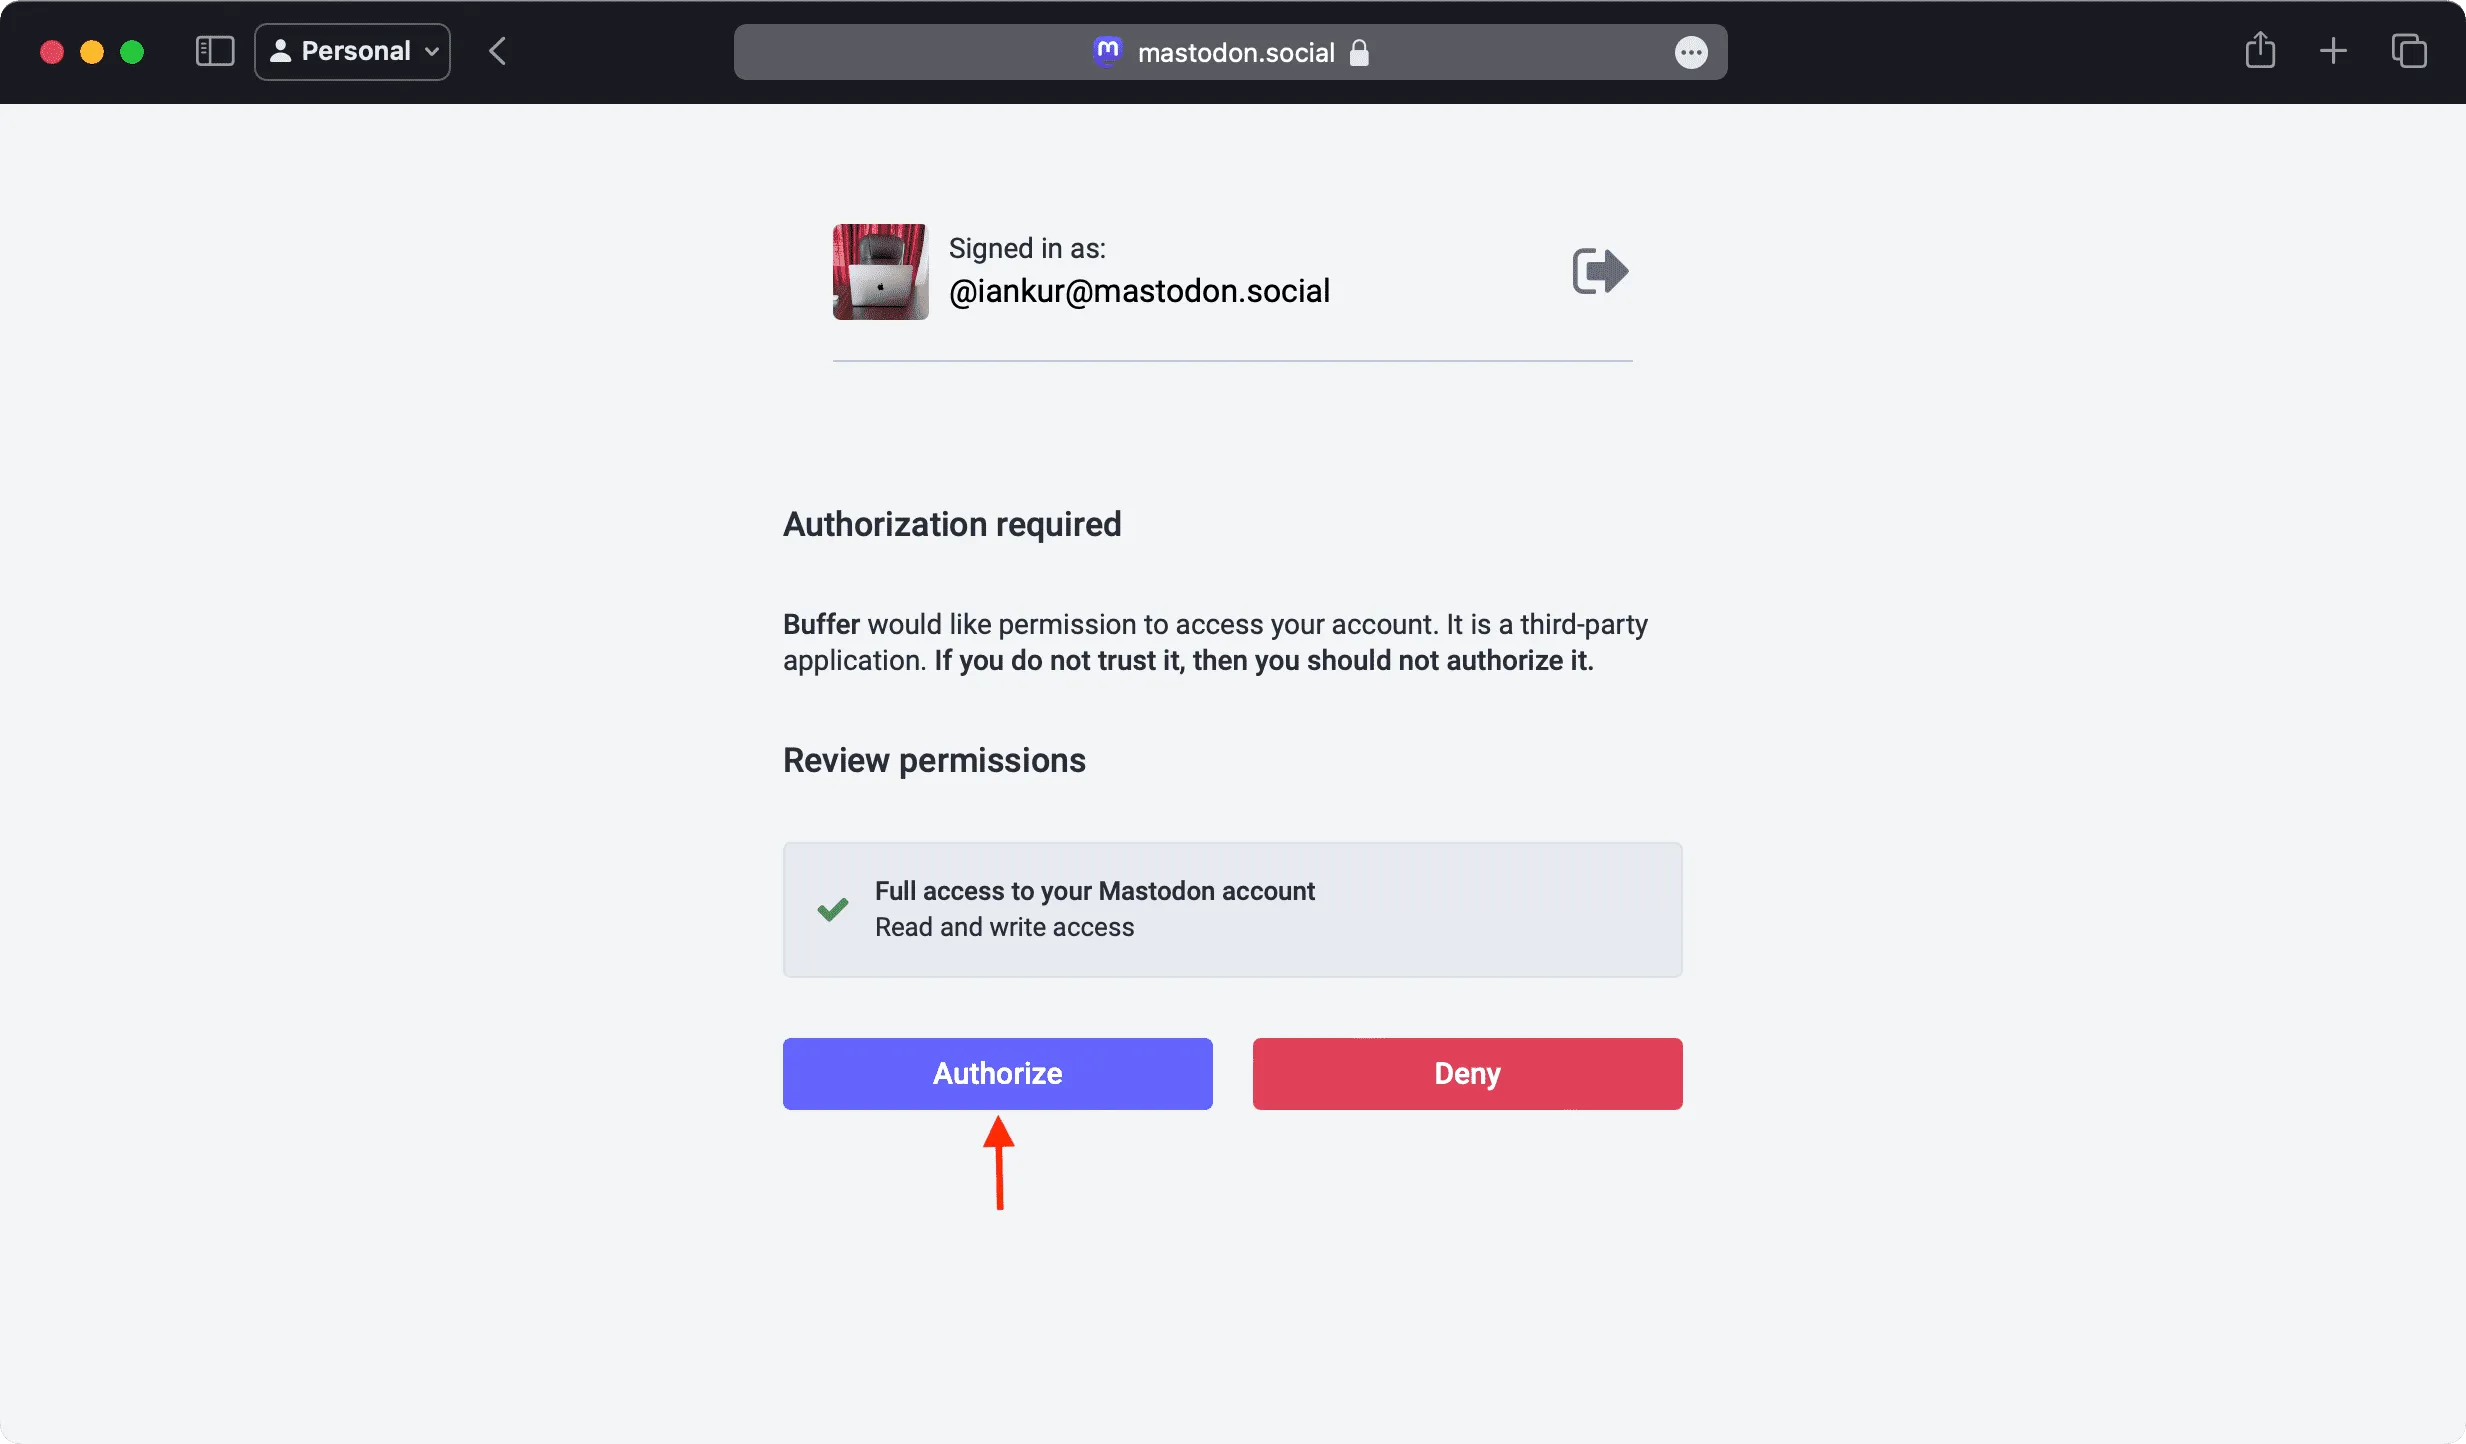
Task: Click the Deny button
Action: (1468, 1074)
